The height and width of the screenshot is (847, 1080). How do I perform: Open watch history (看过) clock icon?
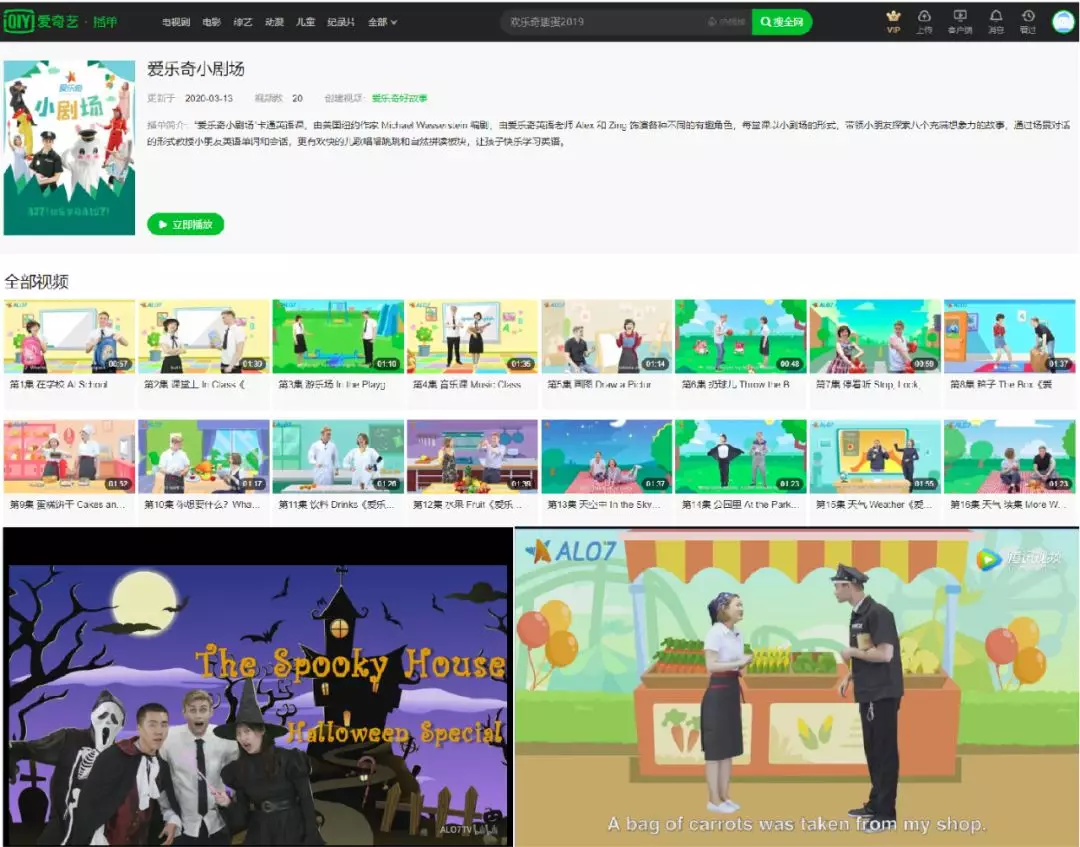(1028, 21)
